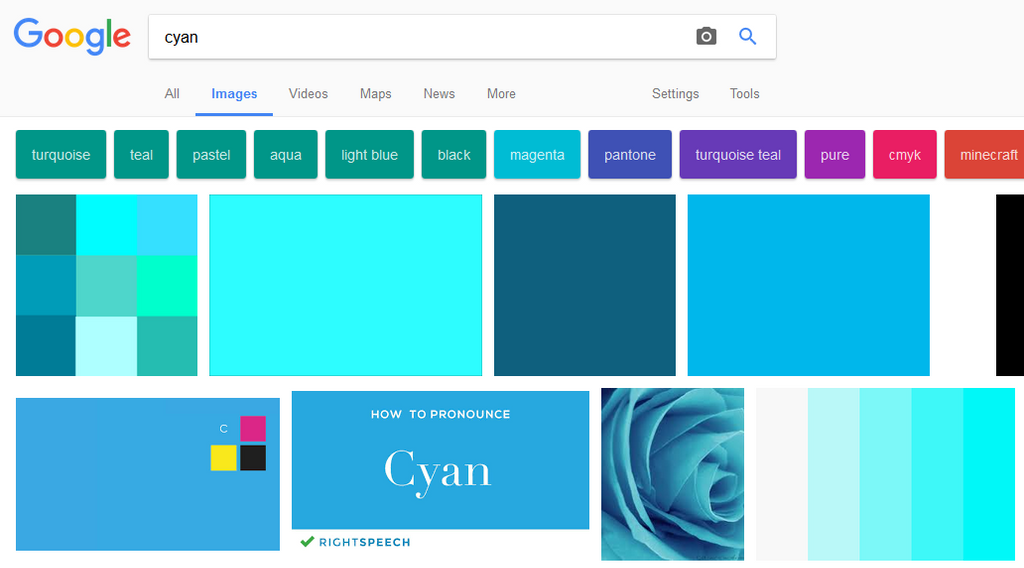The image size is (1024, 568).
Task: Open the Settings menu
Action: point(675,94)
